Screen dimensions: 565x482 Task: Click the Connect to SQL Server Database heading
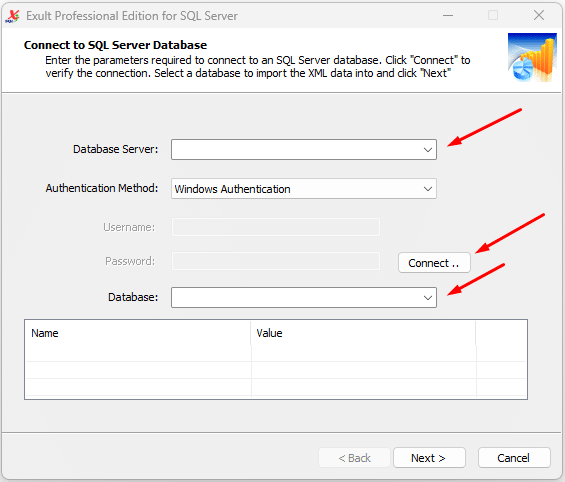(x=115, y=45)
